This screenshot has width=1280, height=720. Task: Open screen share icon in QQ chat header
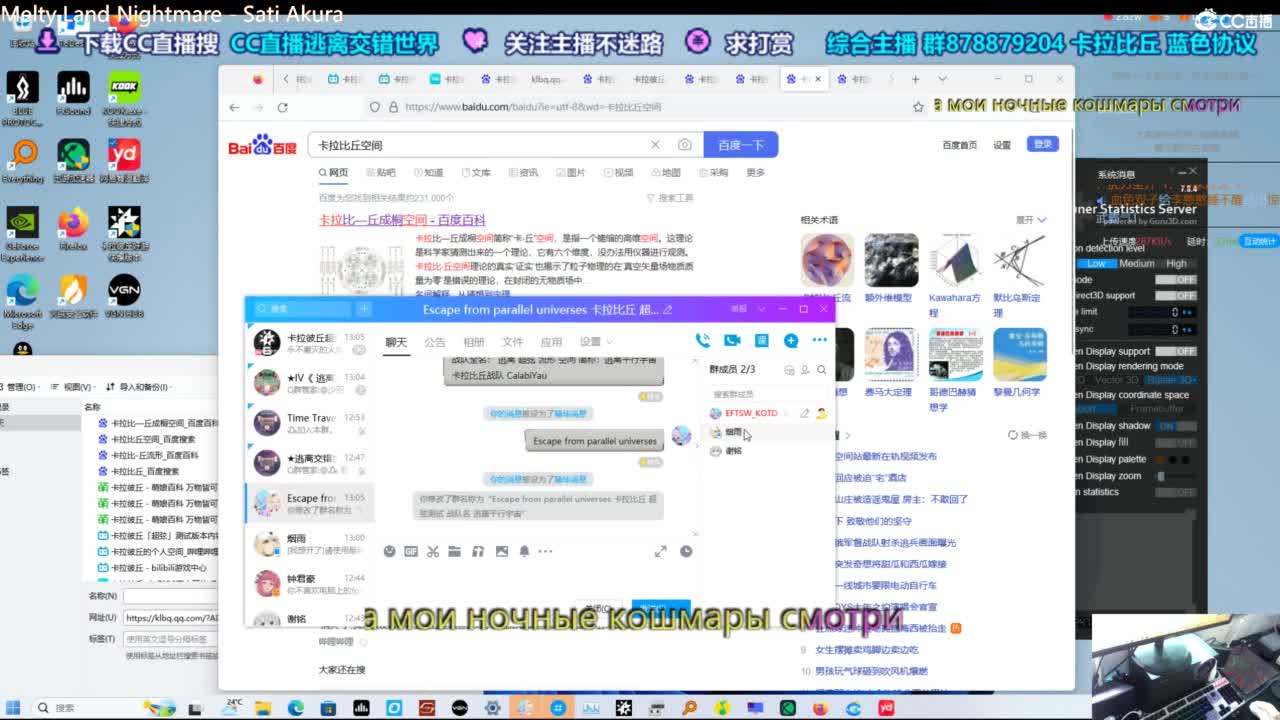pos(761,341)
